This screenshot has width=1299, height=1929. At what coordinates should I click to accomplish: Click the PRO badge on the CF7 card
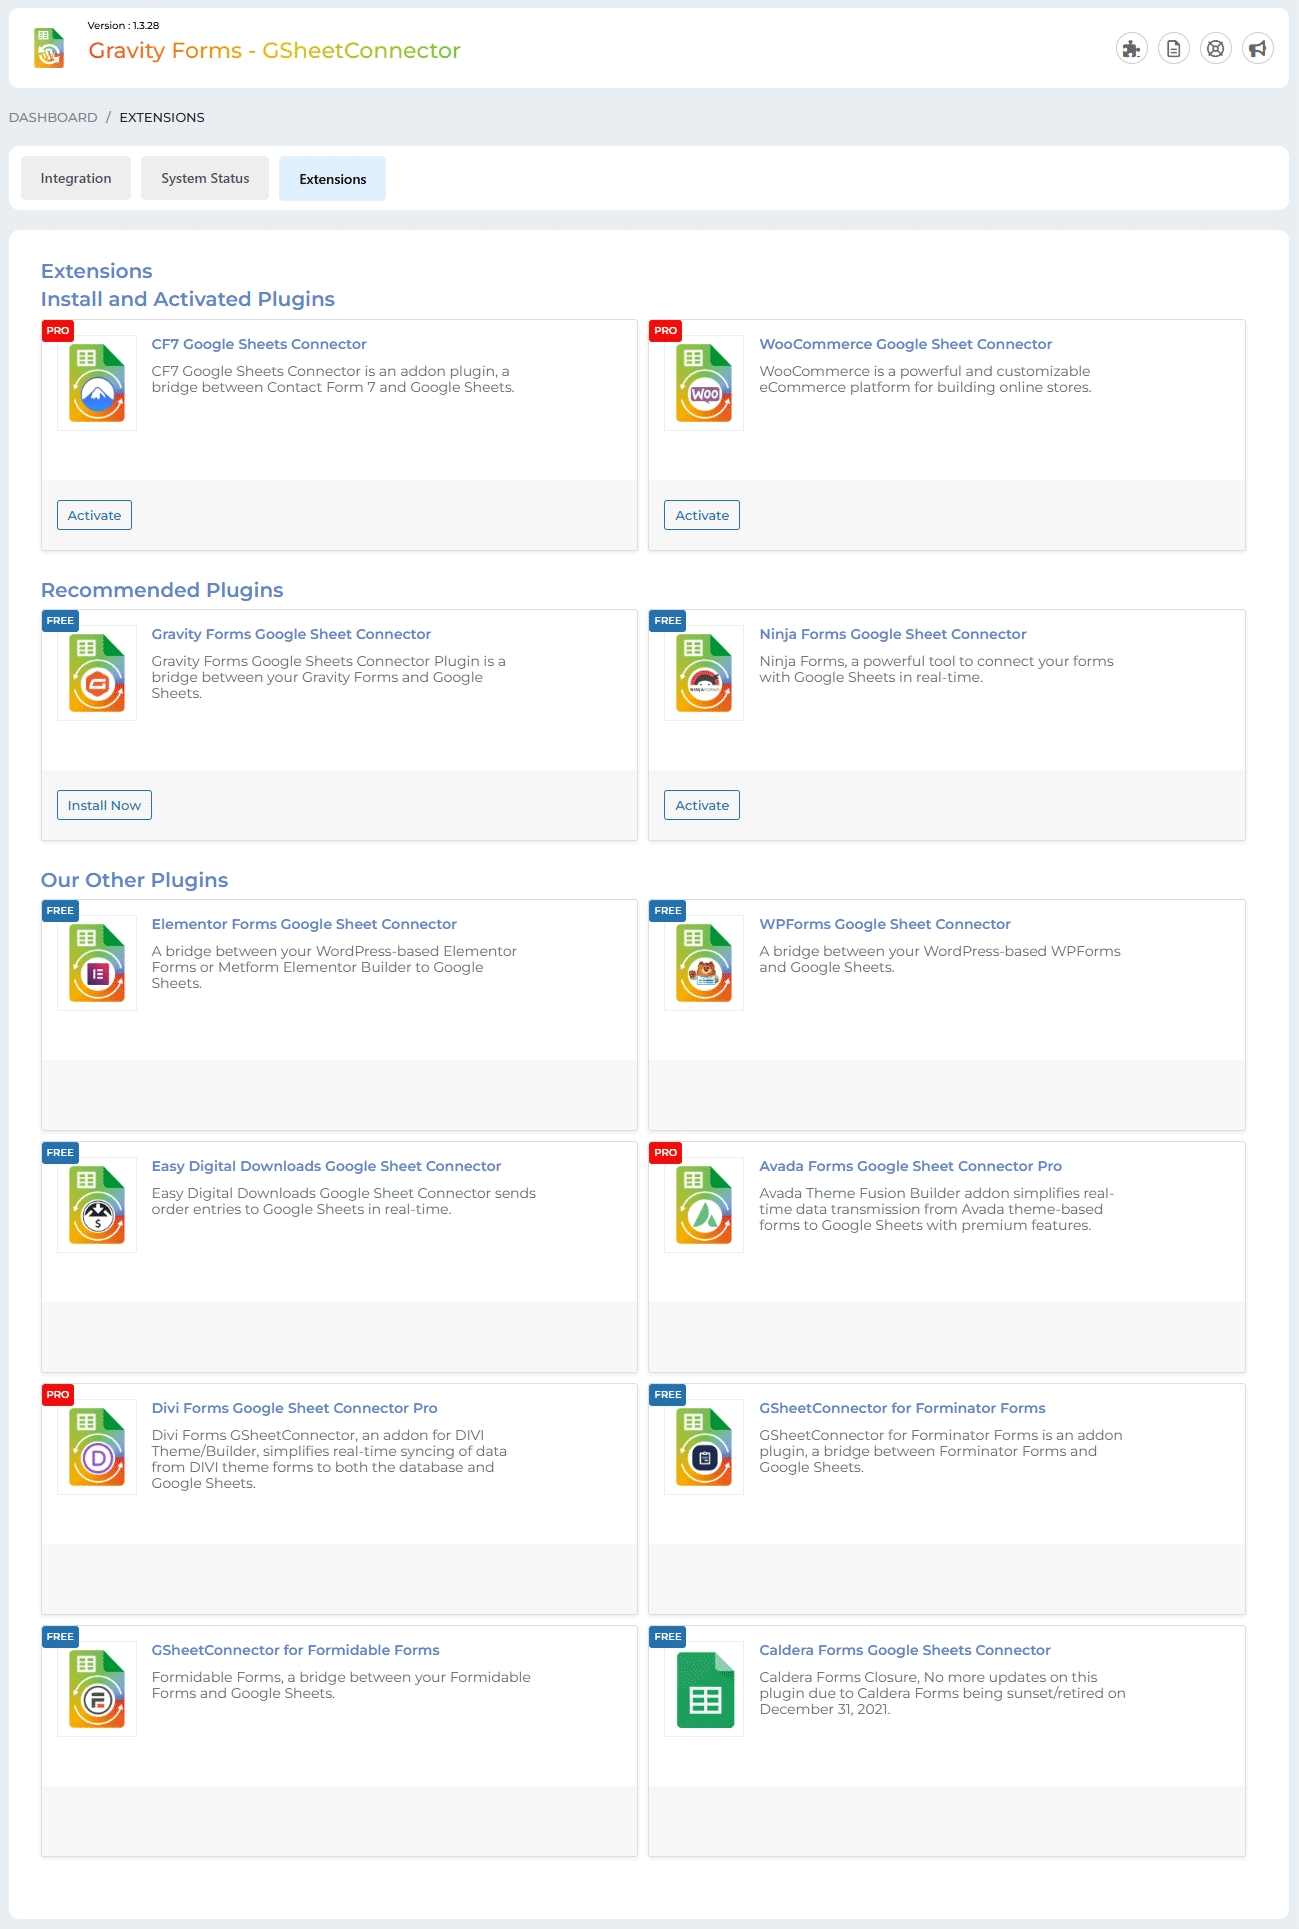click(x=58, y=330)
